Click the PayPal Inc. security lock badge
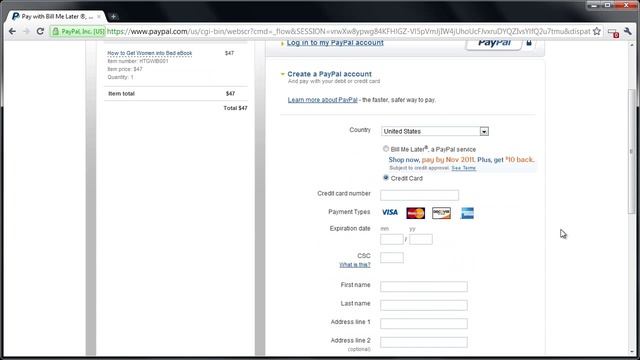The height and width of the screenshot is (360, 640). pyautogui.click(x=78, y=31)
